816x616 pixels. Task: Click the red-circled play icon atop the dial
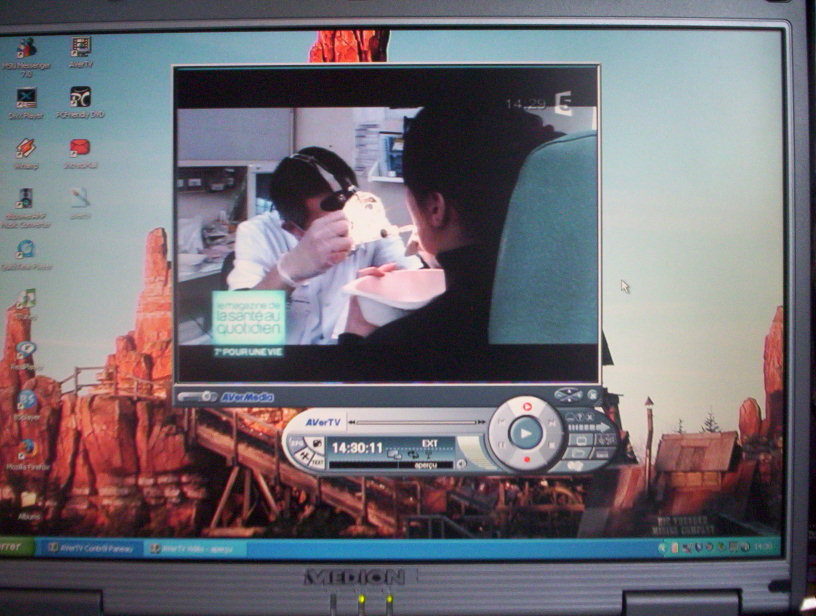tap(527, 406)
